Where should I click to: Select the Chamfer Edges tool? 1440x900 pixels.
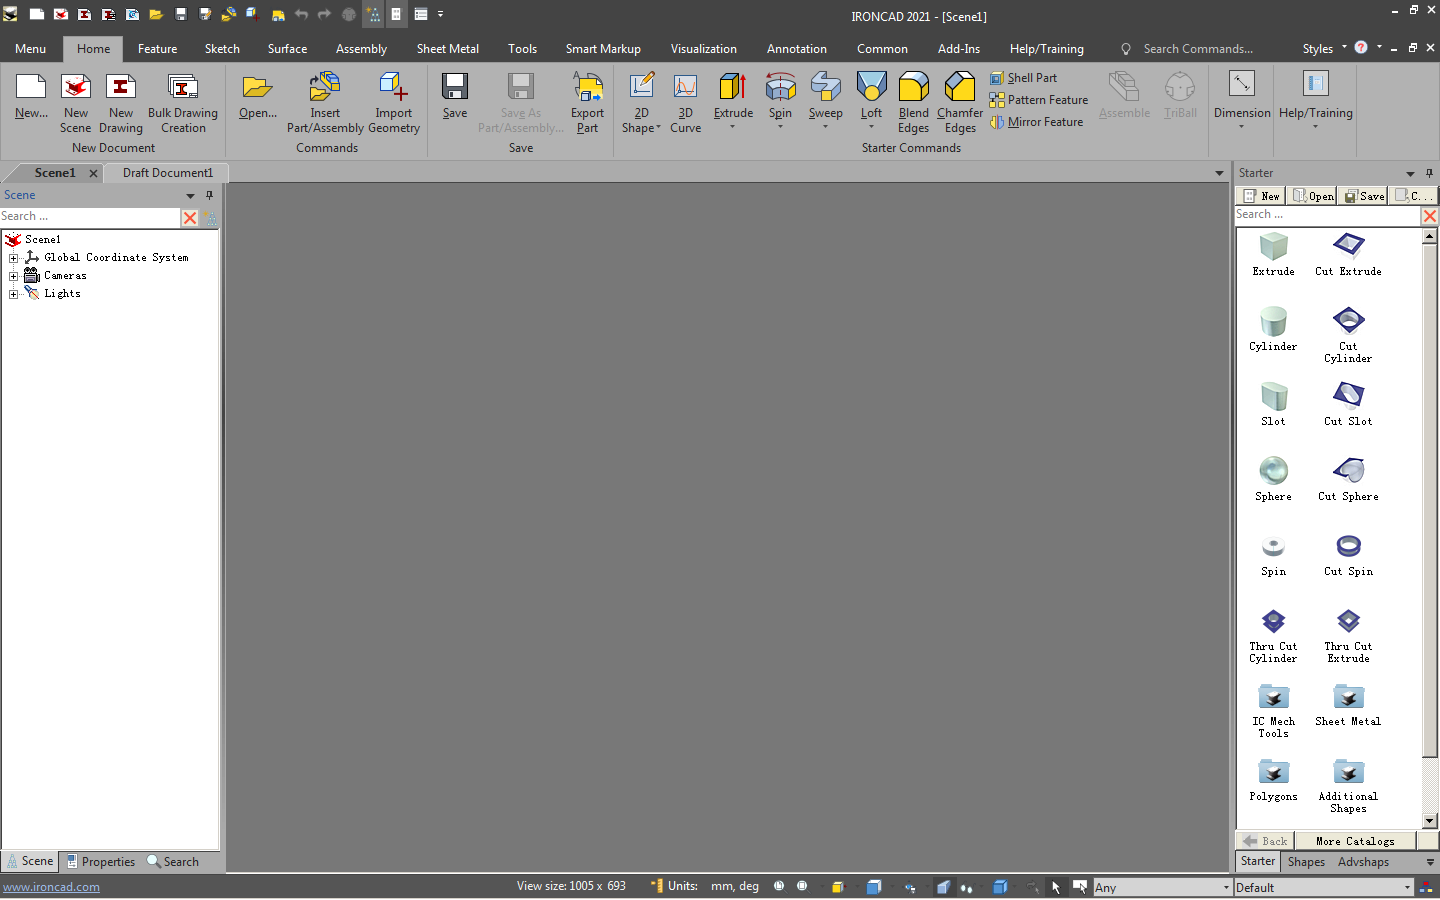tap(959, 100)
